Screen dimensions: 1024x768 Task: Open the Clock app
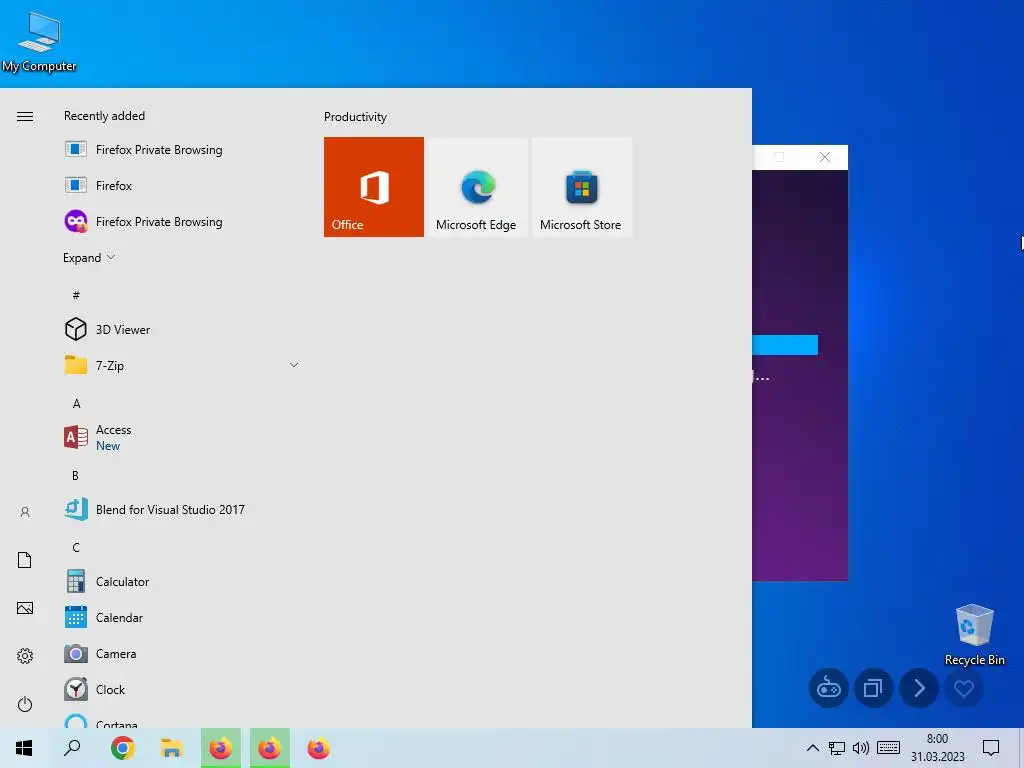[x=181, y=689]
